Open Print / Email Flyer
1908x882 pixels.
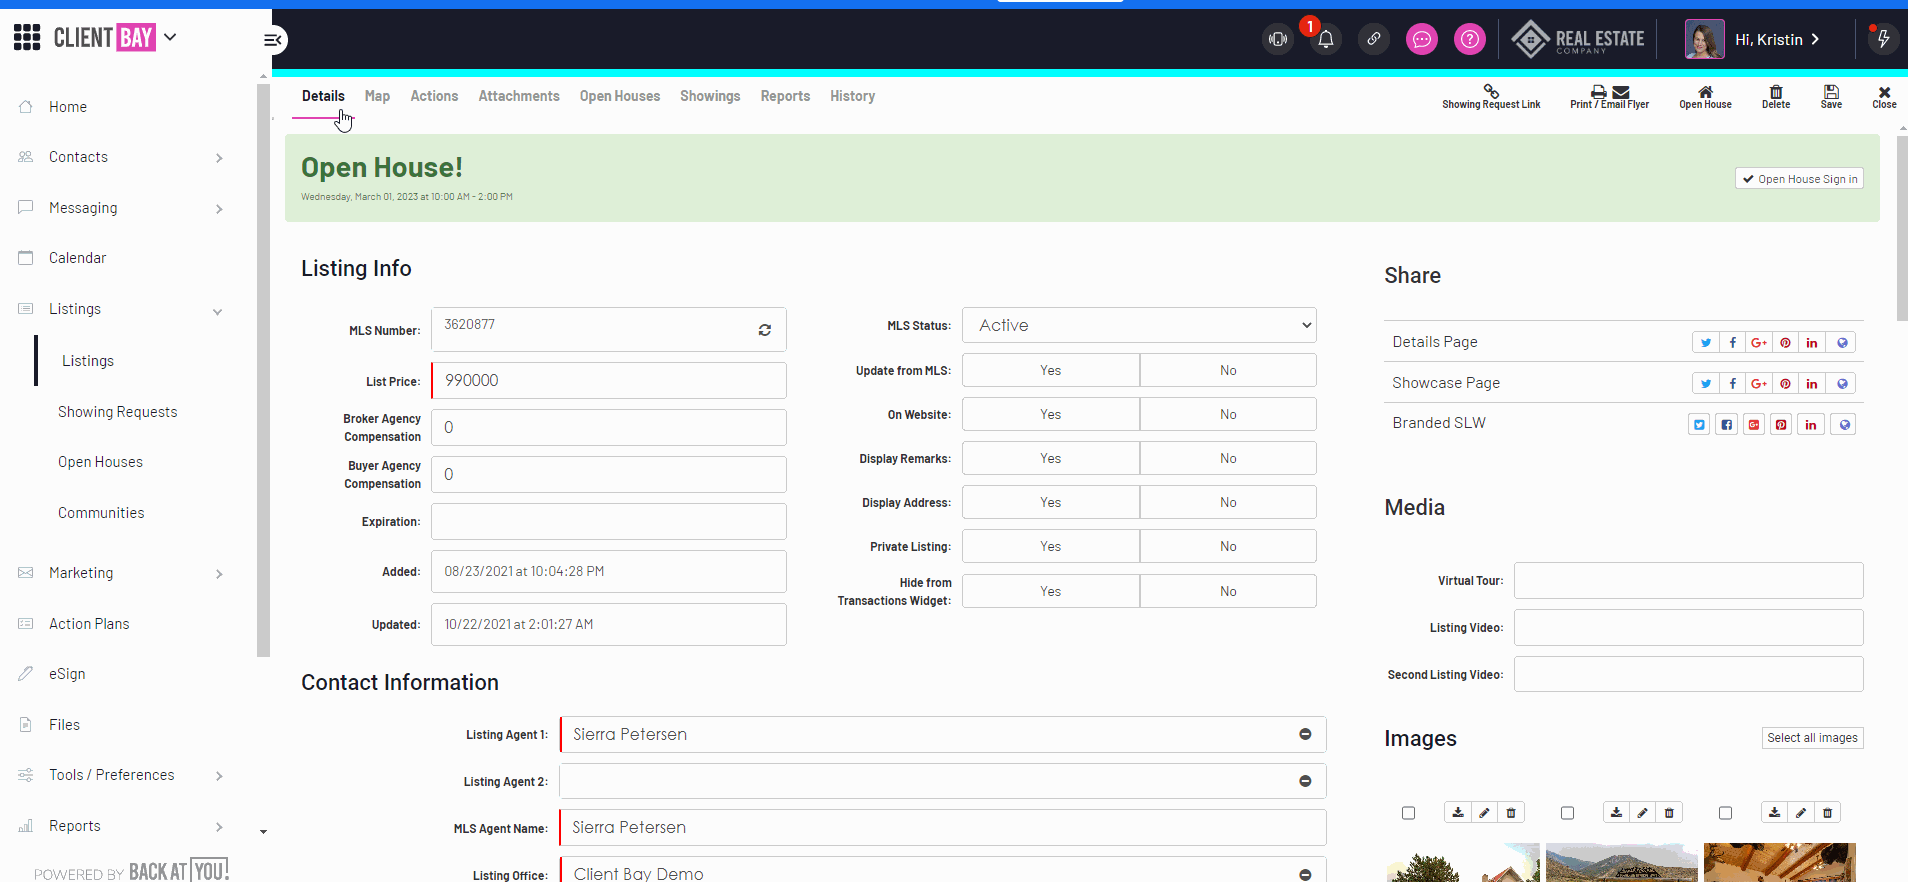point(1609,97)
